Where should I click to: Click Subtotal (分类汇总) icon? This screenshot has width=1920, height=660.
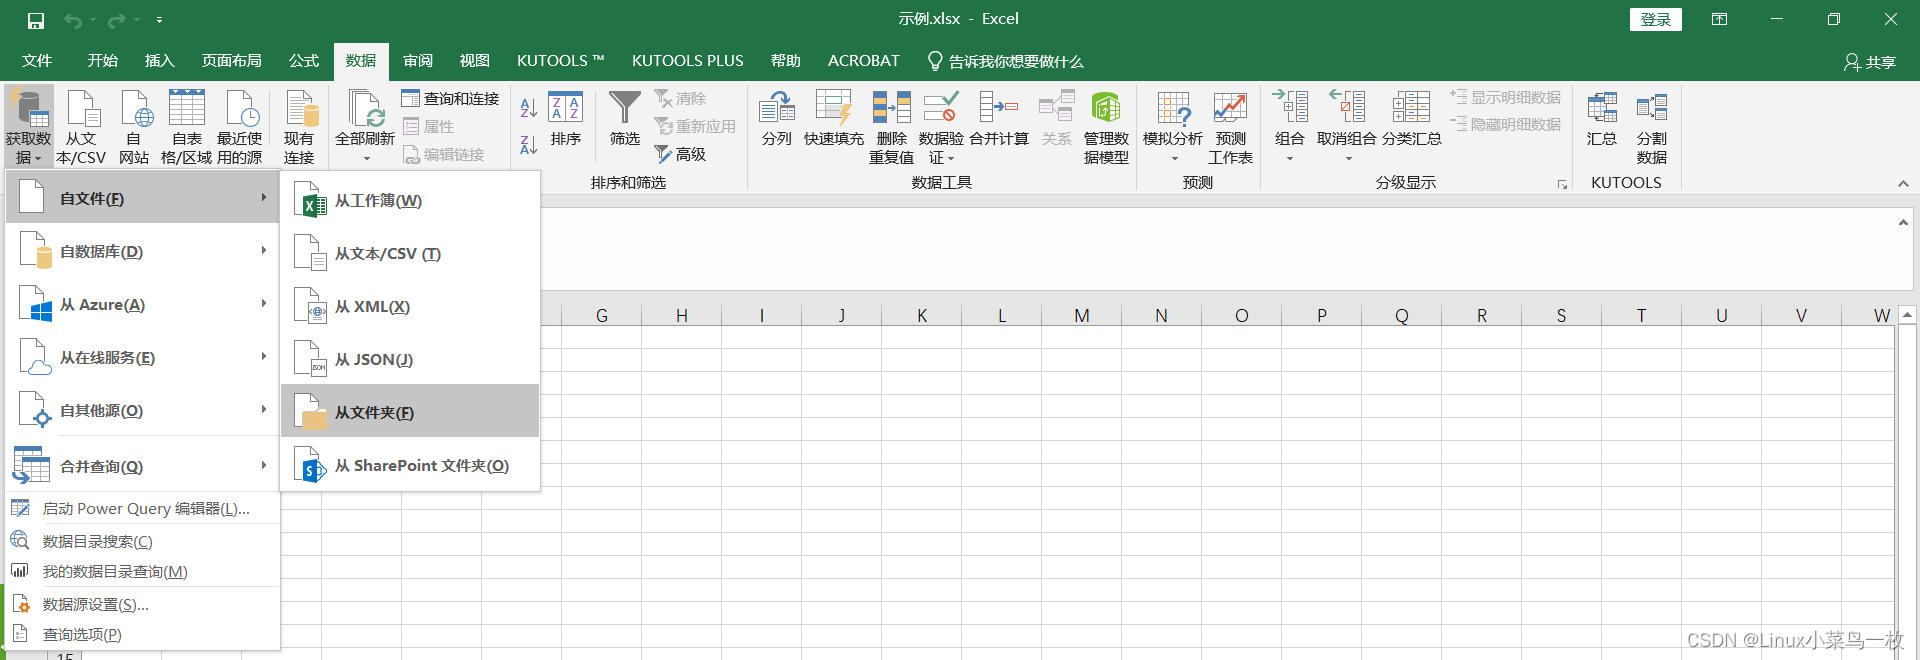pos(1412,119)
